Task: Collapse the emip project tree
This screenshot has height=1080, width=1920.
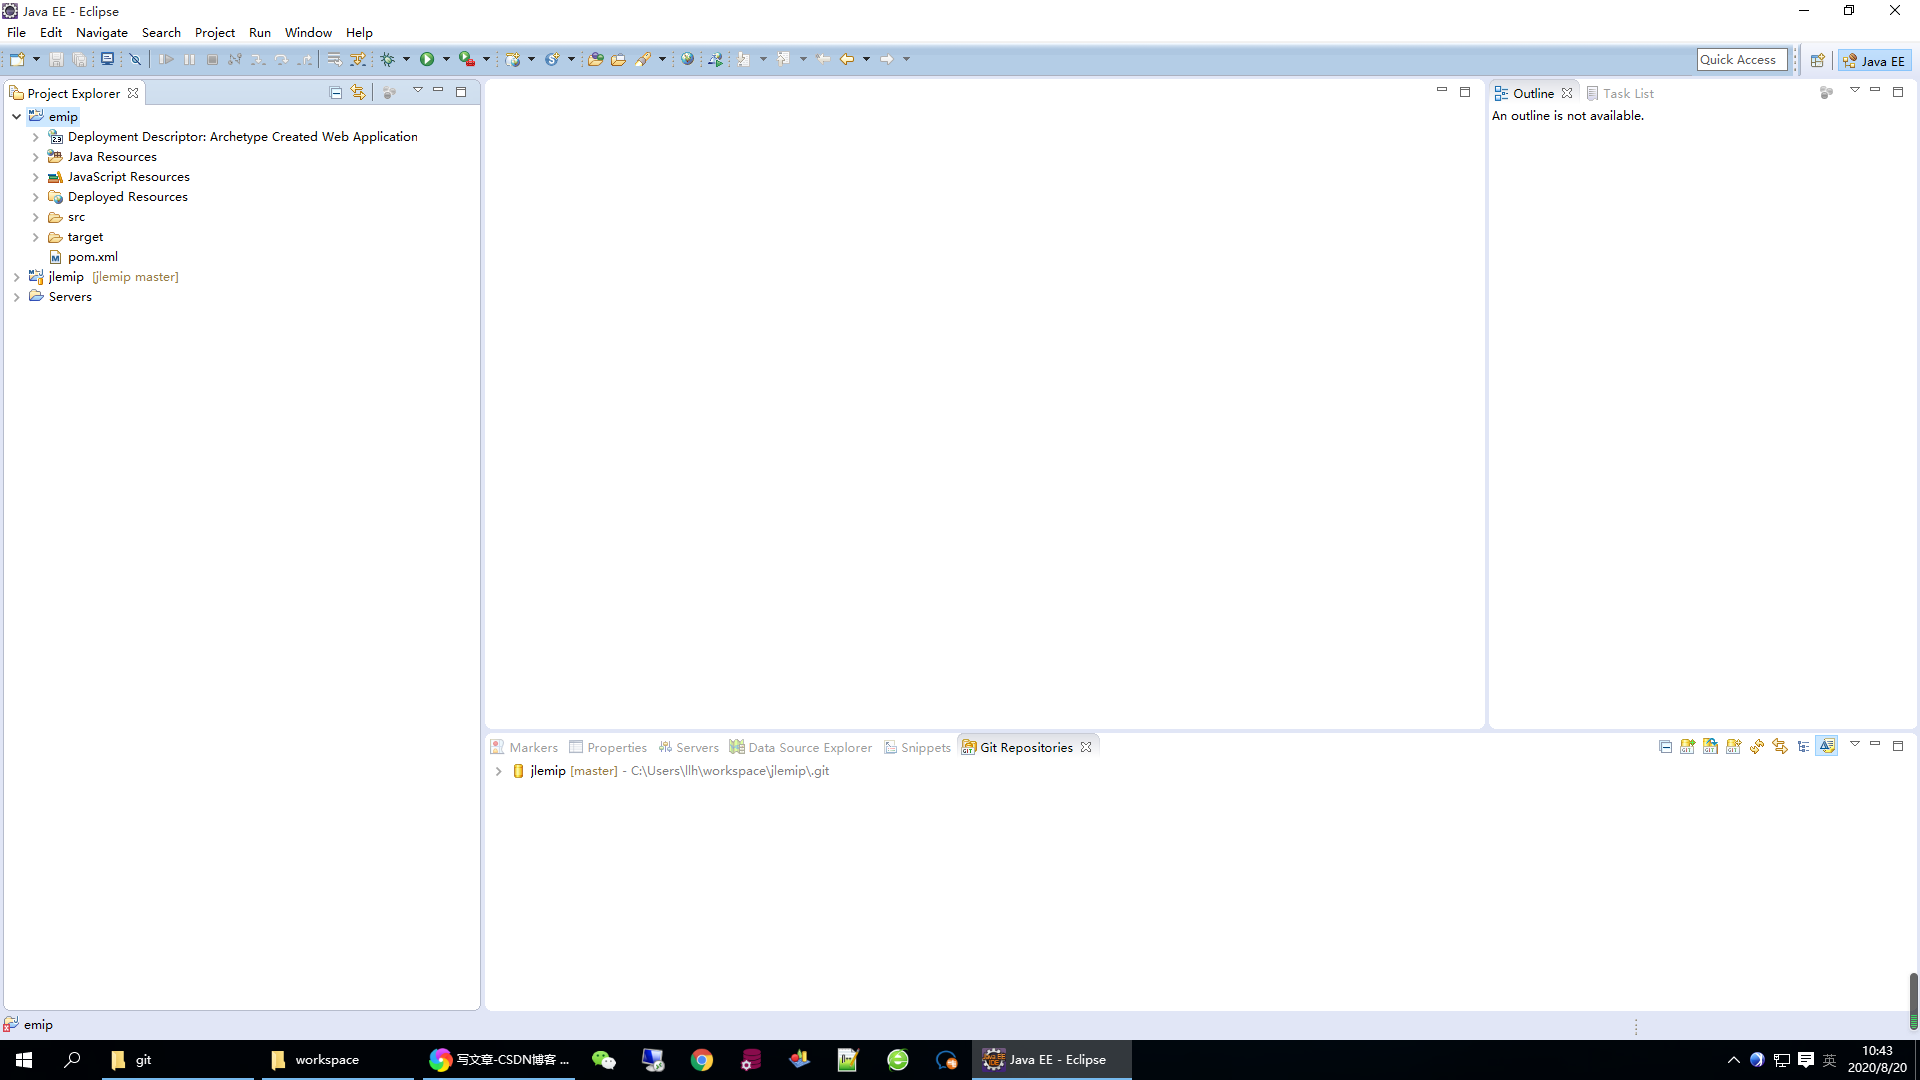Action: (16, 116)
